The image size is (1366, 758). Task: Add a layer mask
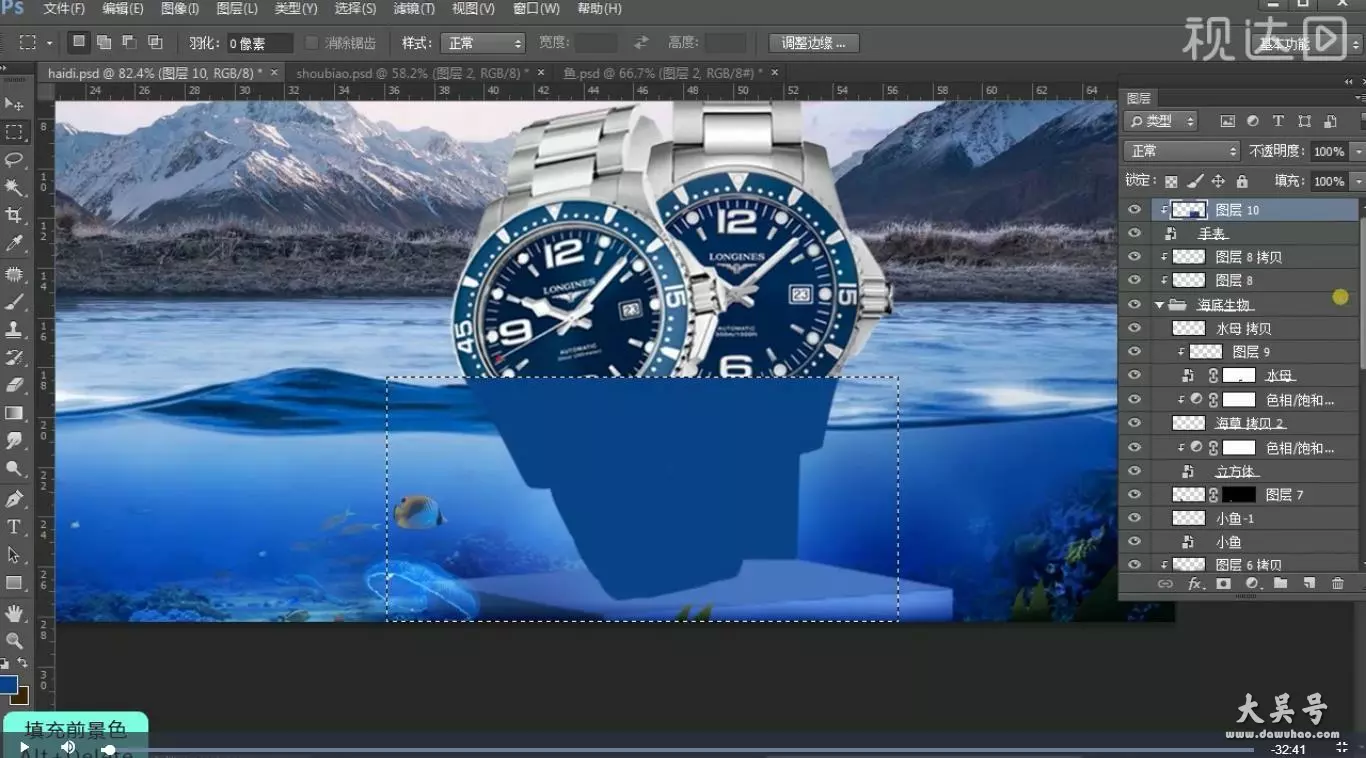point(1223,584)
